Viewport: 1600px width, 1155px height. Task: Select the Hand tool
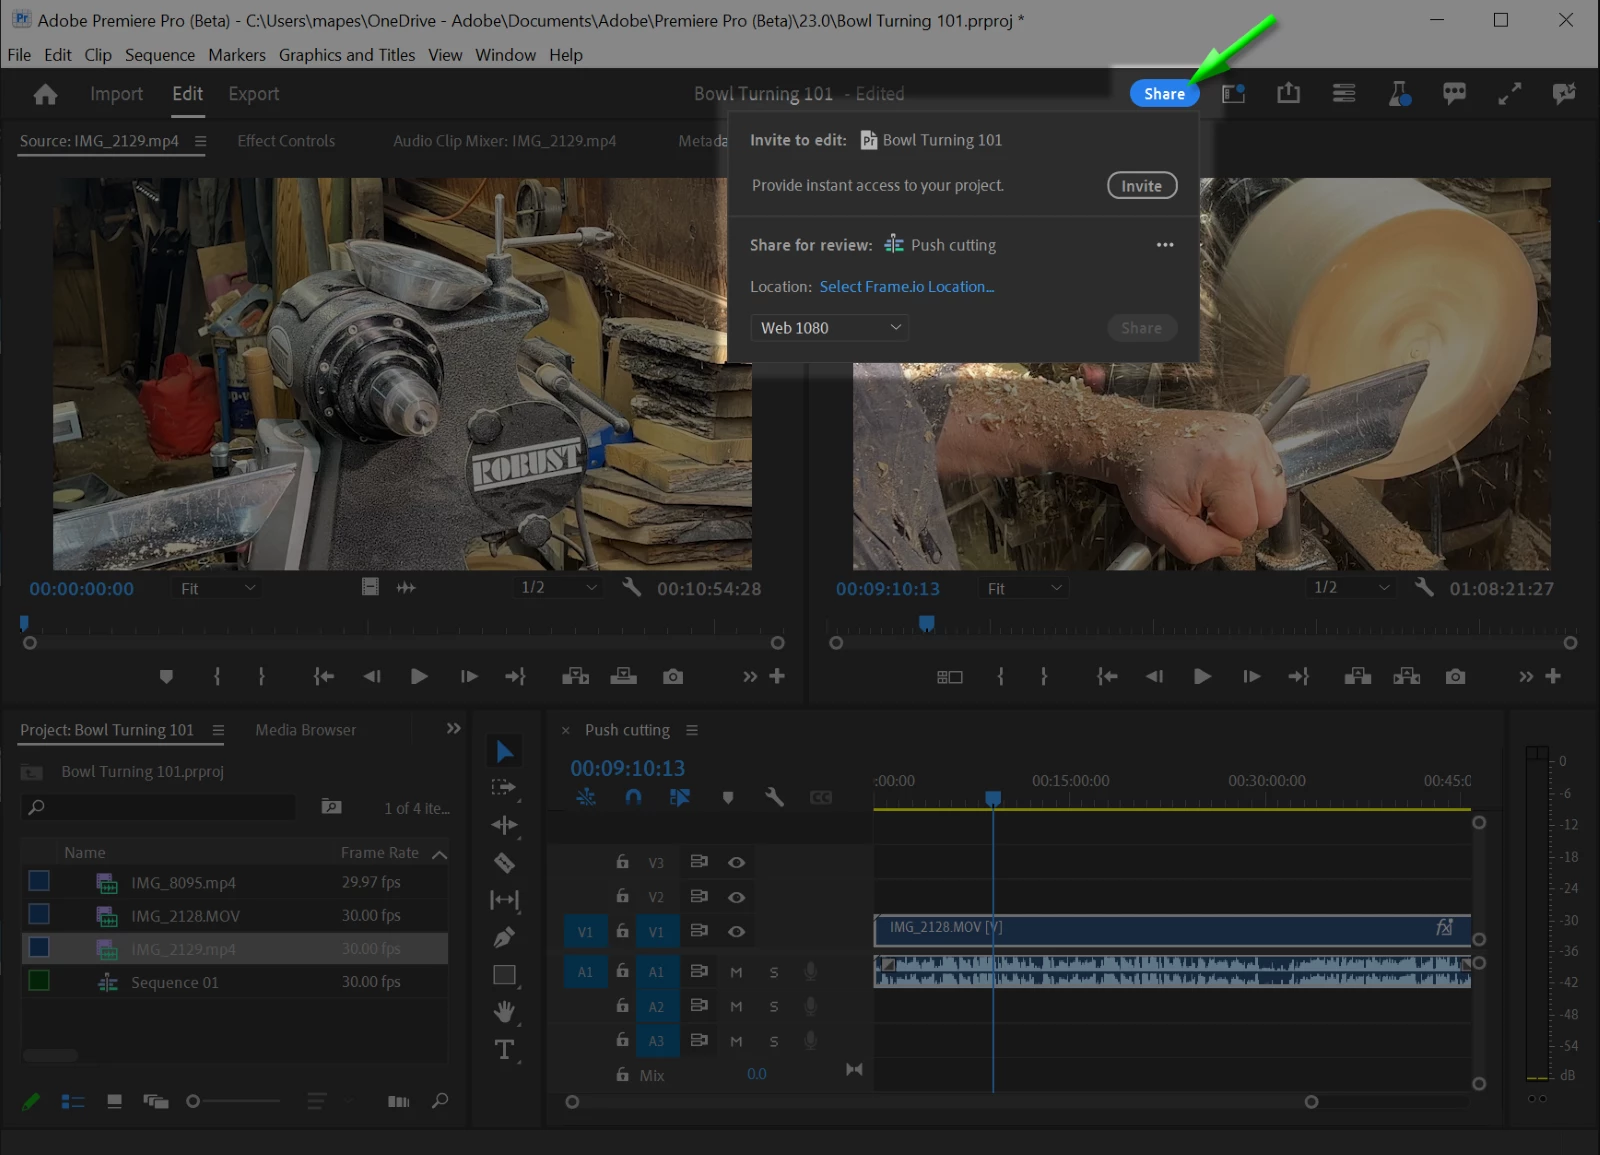coord(504,1012)
